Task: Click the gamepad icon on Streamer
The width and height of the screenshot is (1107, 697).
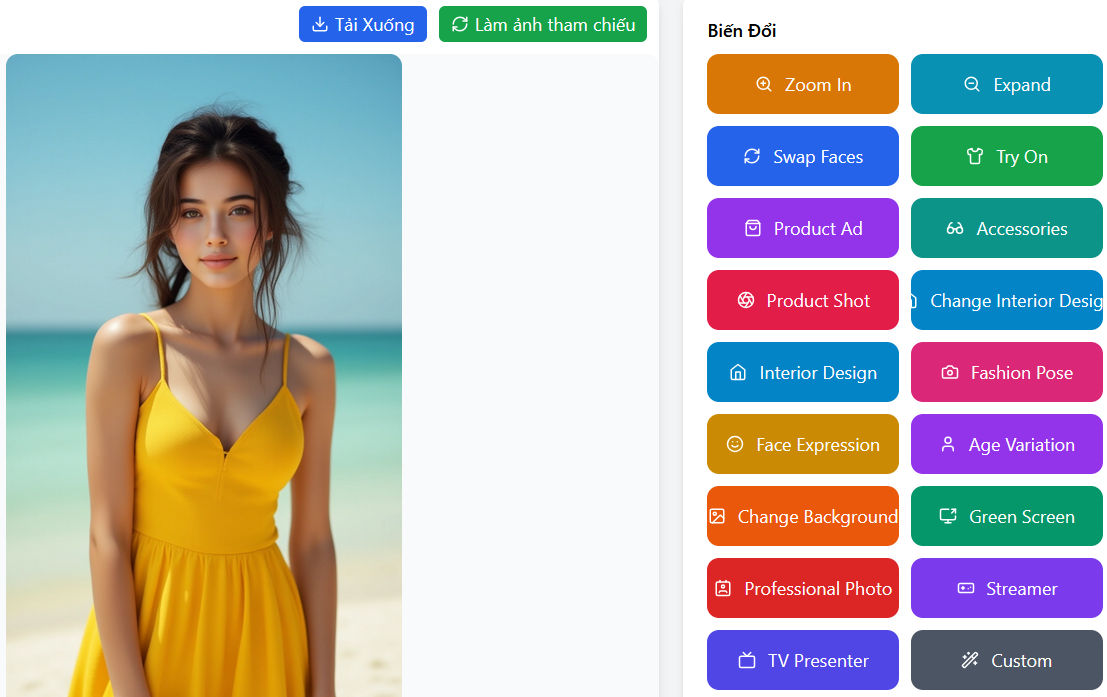Action: [x=966, y=588]
